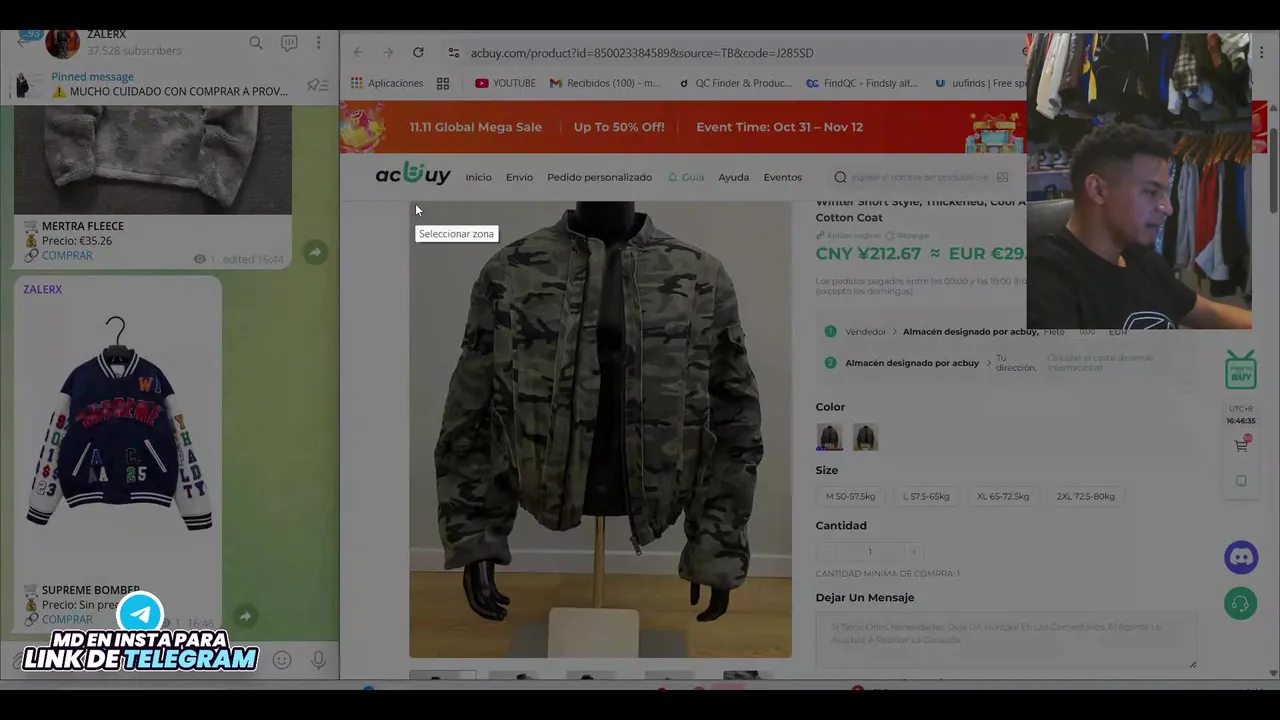Open the Recibidos Gmail bookmark
1280x720 pixels.
(x=606, y=83)
